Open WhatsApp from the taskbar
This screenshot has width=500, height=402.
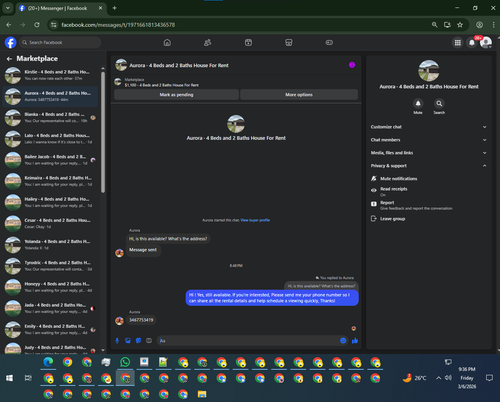click(125, 362)
